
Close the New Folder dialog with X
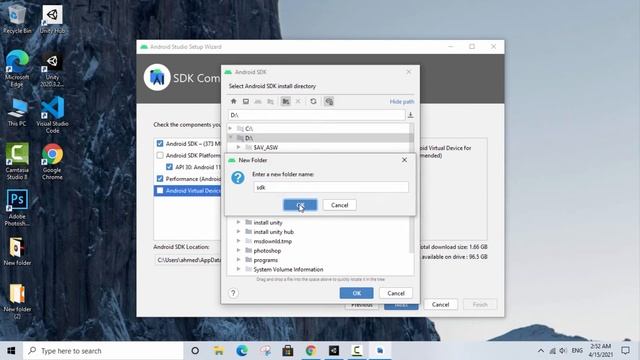click(x=404, y=160)
